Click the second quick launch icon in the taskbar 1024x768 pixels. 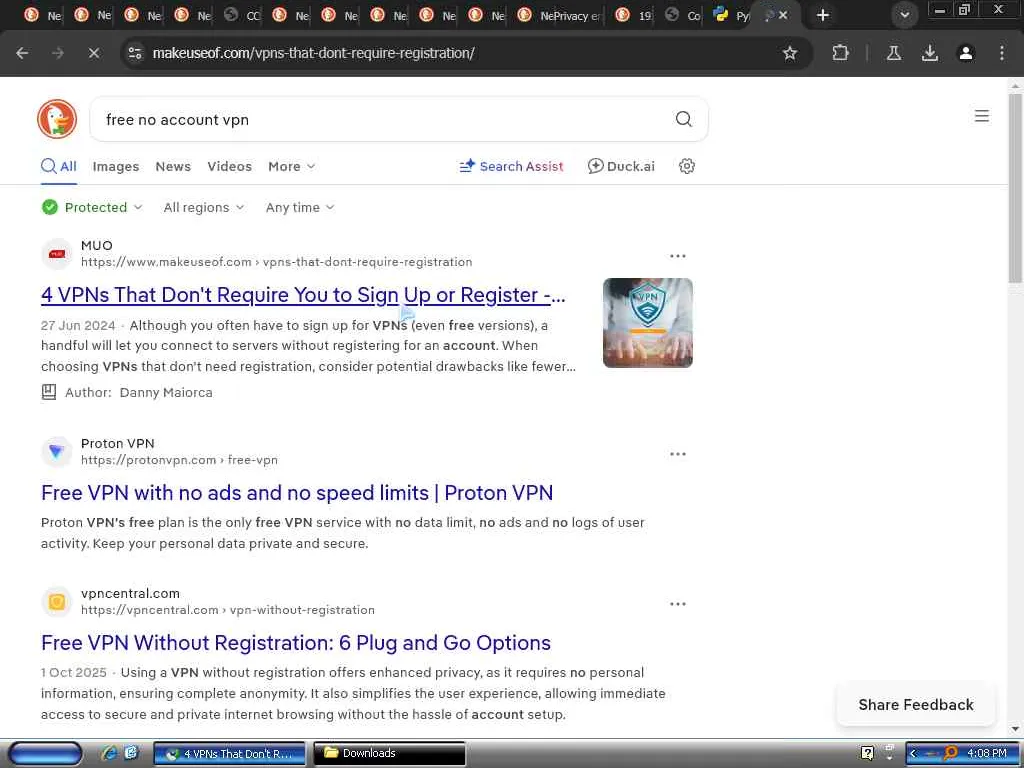coord(131,753)
